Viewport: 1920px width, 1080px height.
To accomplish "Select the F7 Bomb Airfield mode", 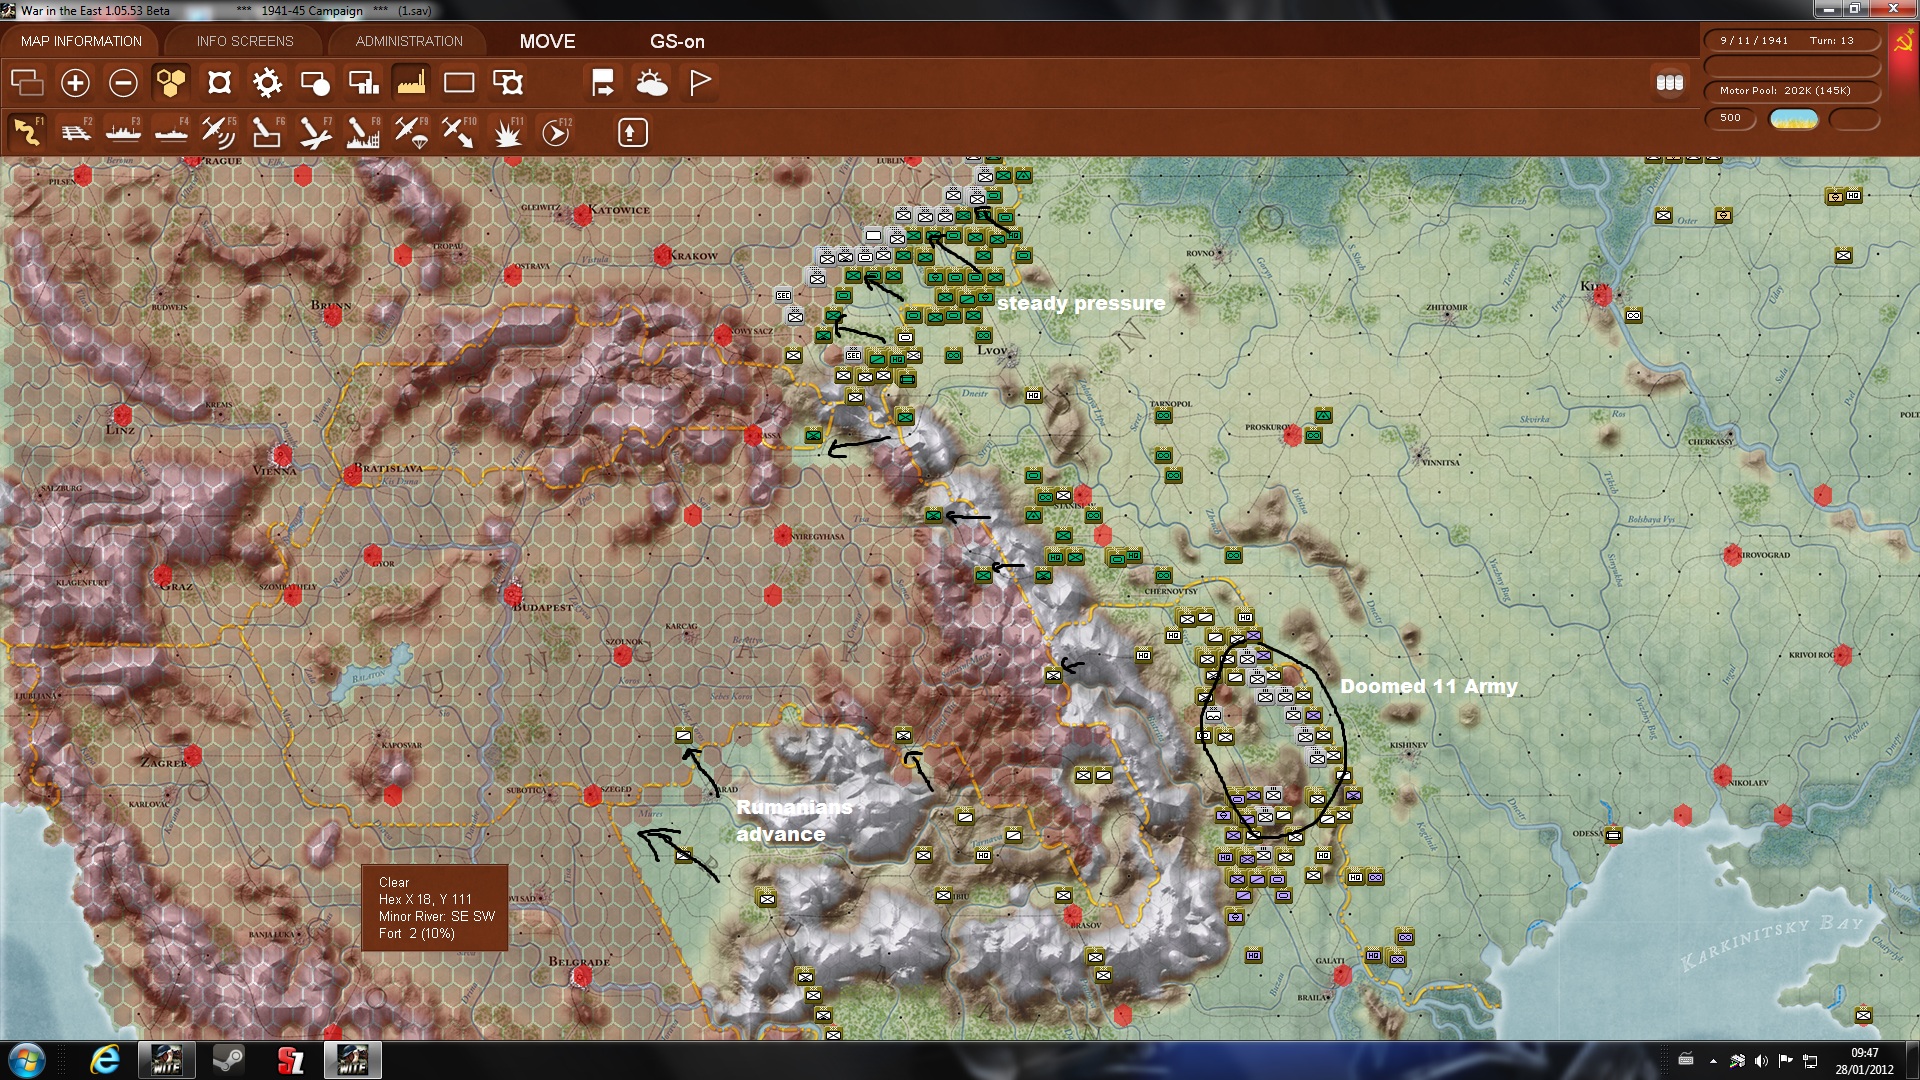I will pyautogui.click(x=315, y=131).
